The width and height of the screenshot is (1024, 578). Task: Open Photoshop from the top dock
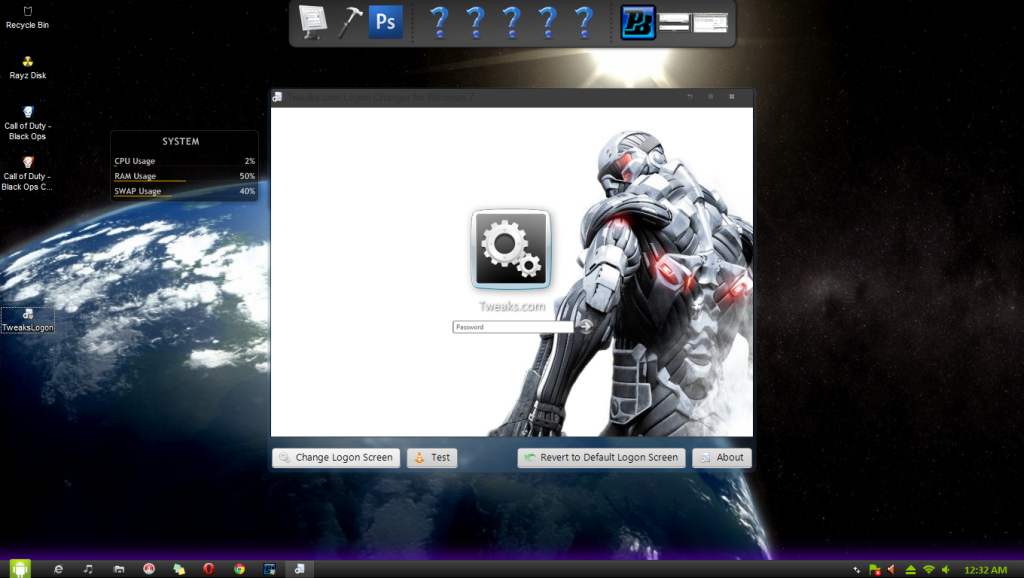[x=385, y=22]
